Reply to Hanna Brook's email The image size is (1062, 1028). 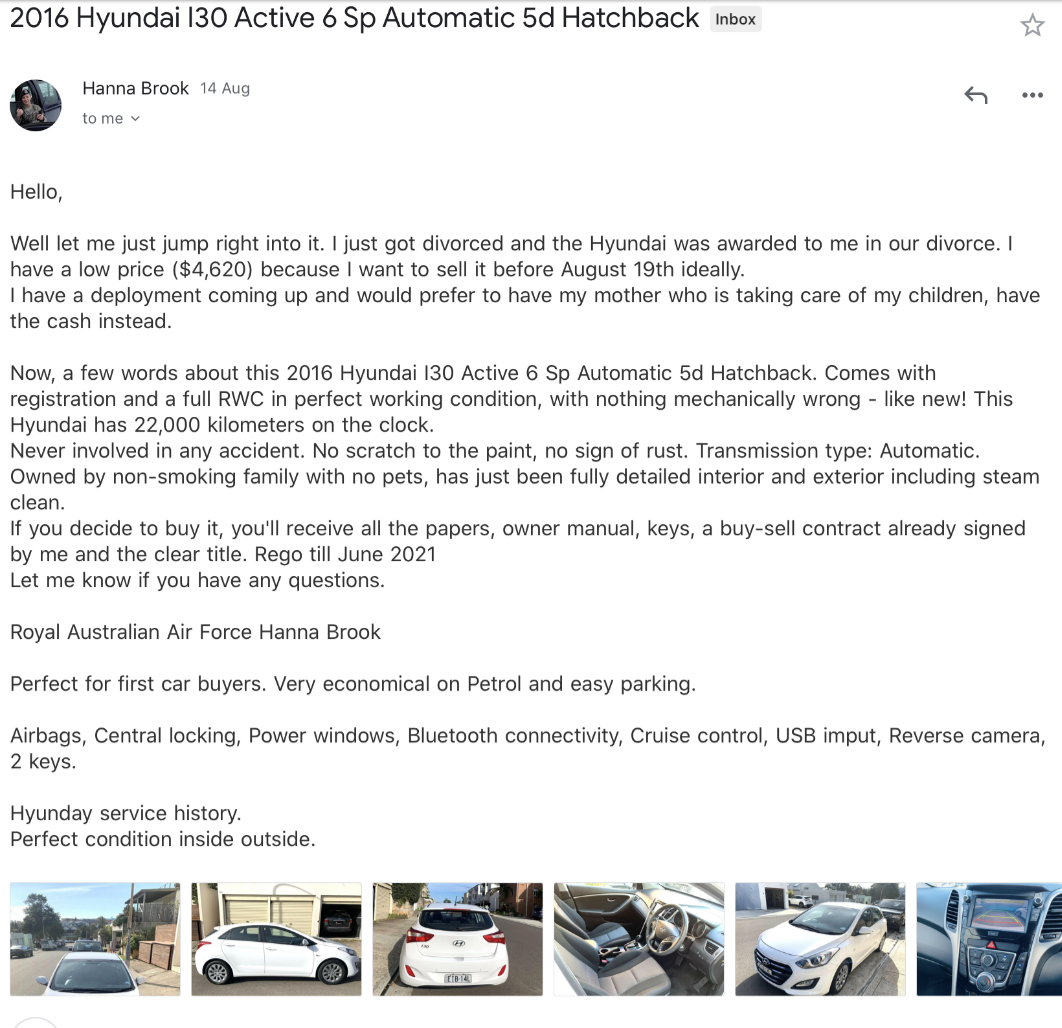click(975, 94)
